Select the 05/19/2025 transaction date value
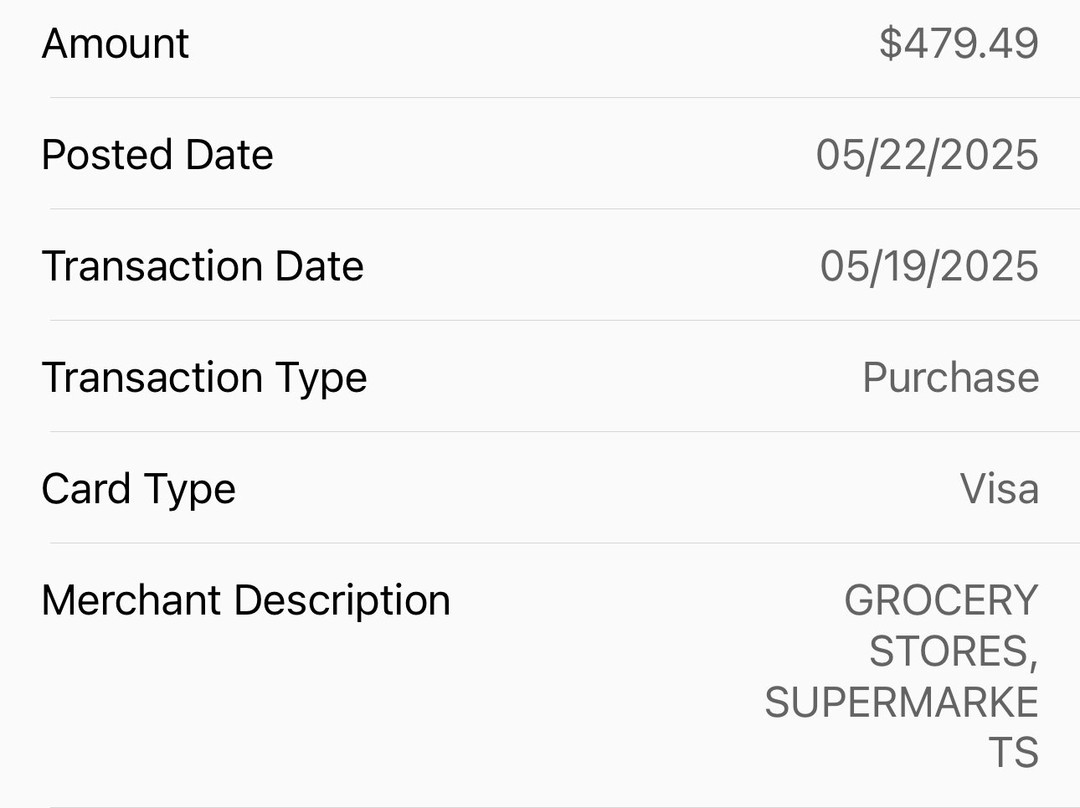The width and height of the screenshot is (1080, 808). pyautogui.click(x=929, y=267)
